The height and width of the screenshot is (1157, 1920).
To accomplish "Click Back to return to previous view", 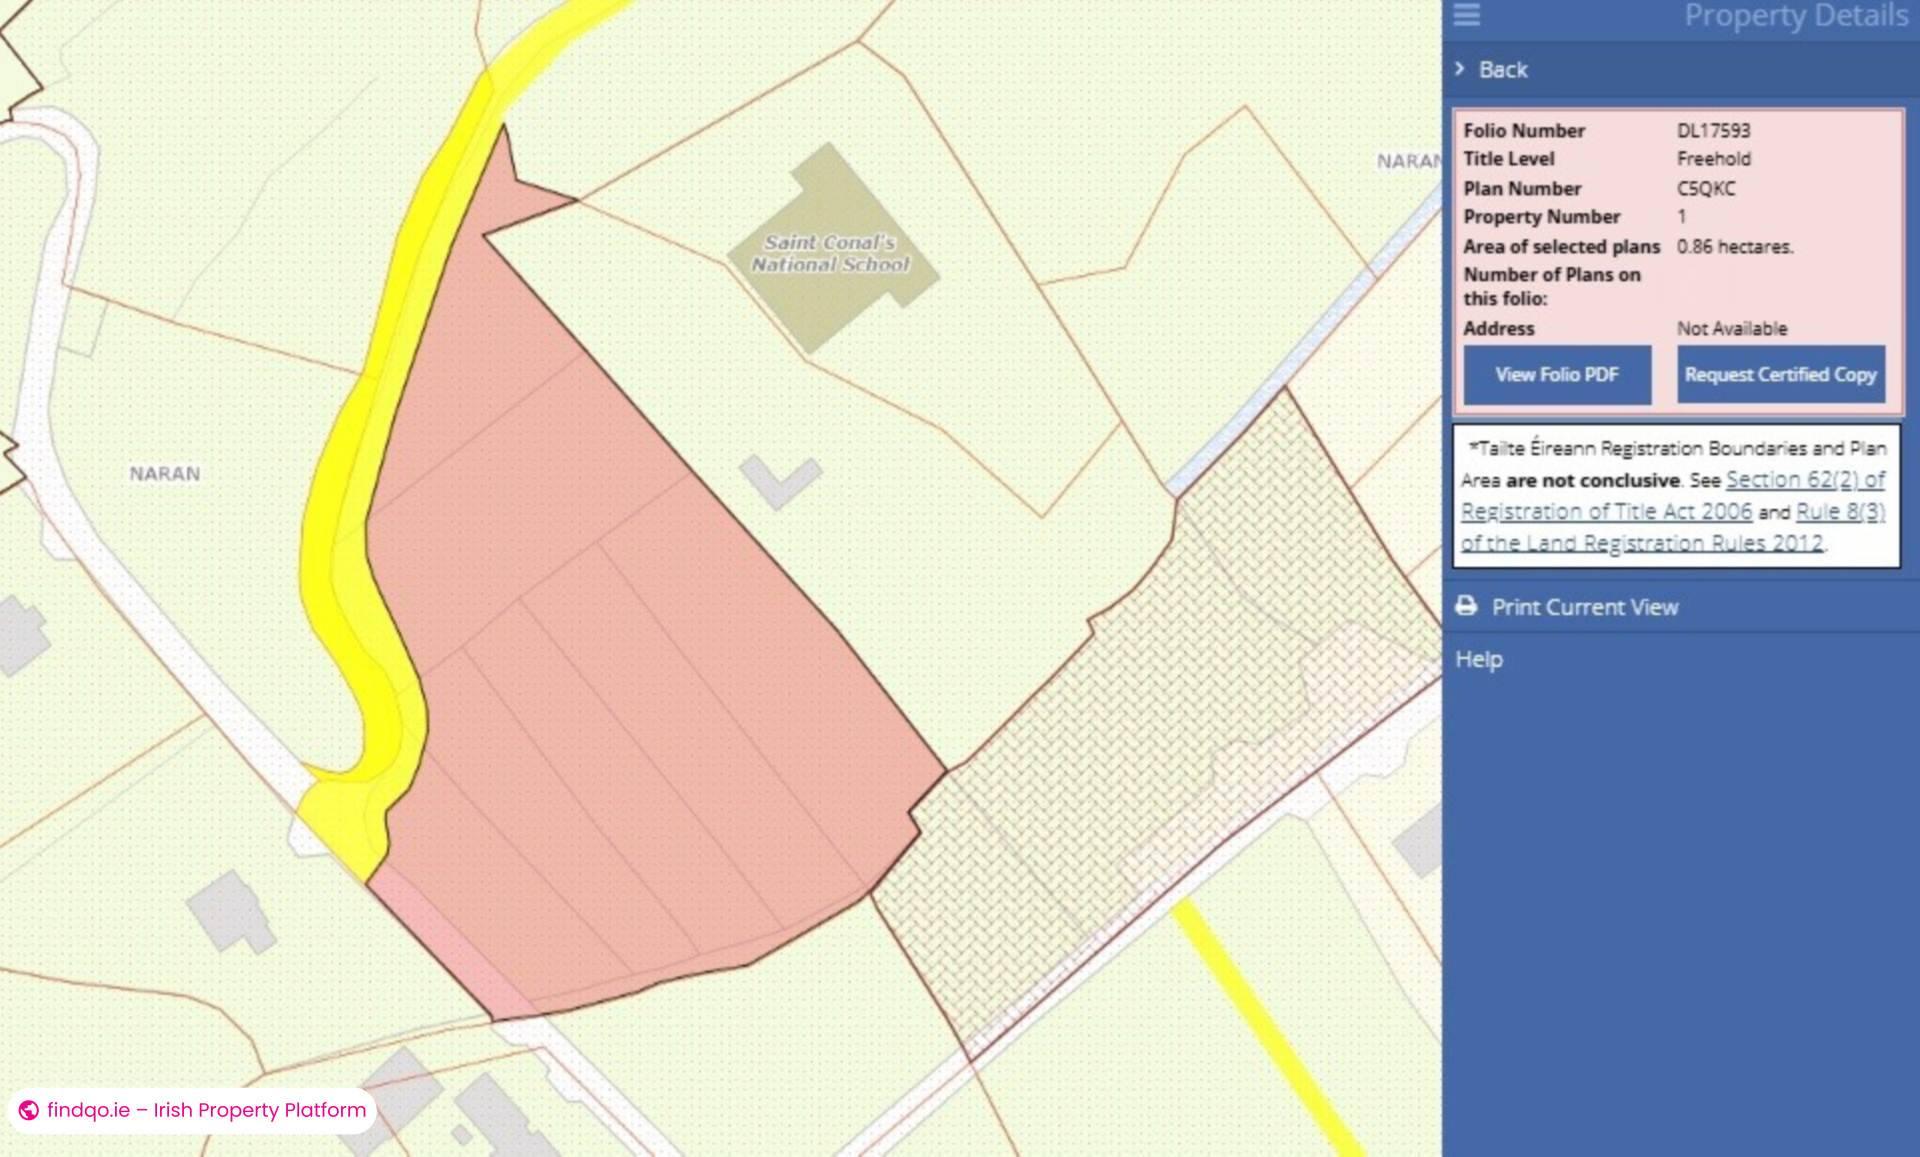I will (1503, 69).
